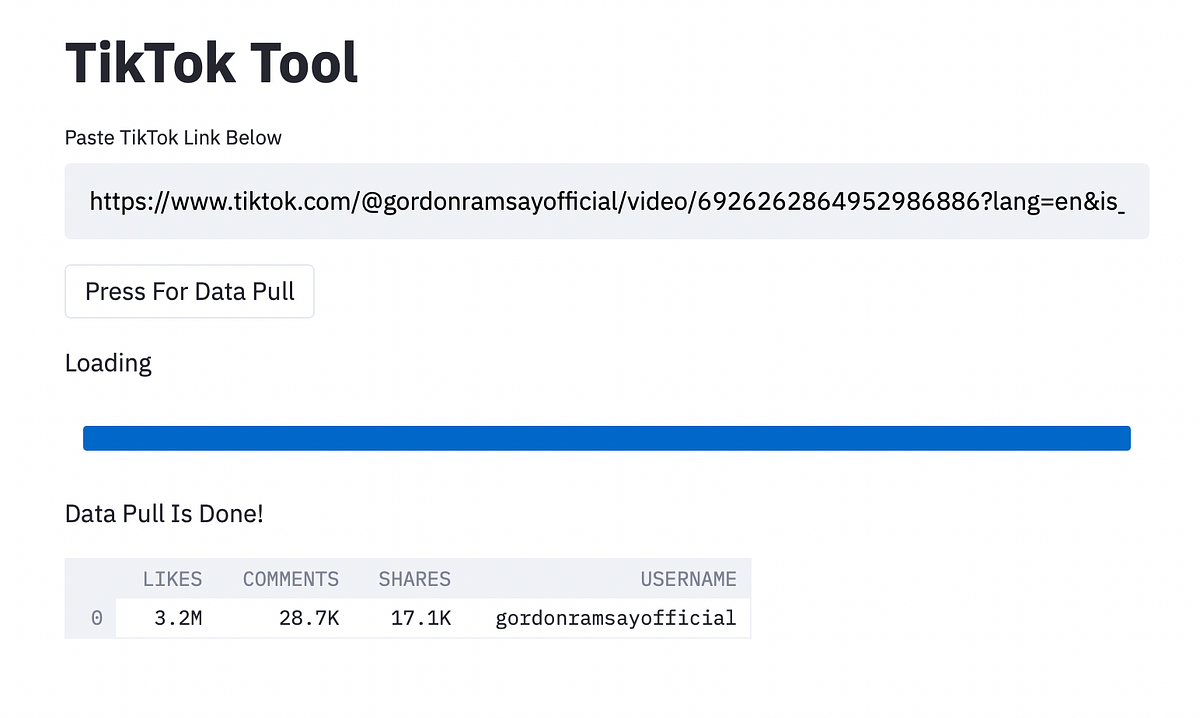Select the 17.1K shares value

tap(420, 617)
